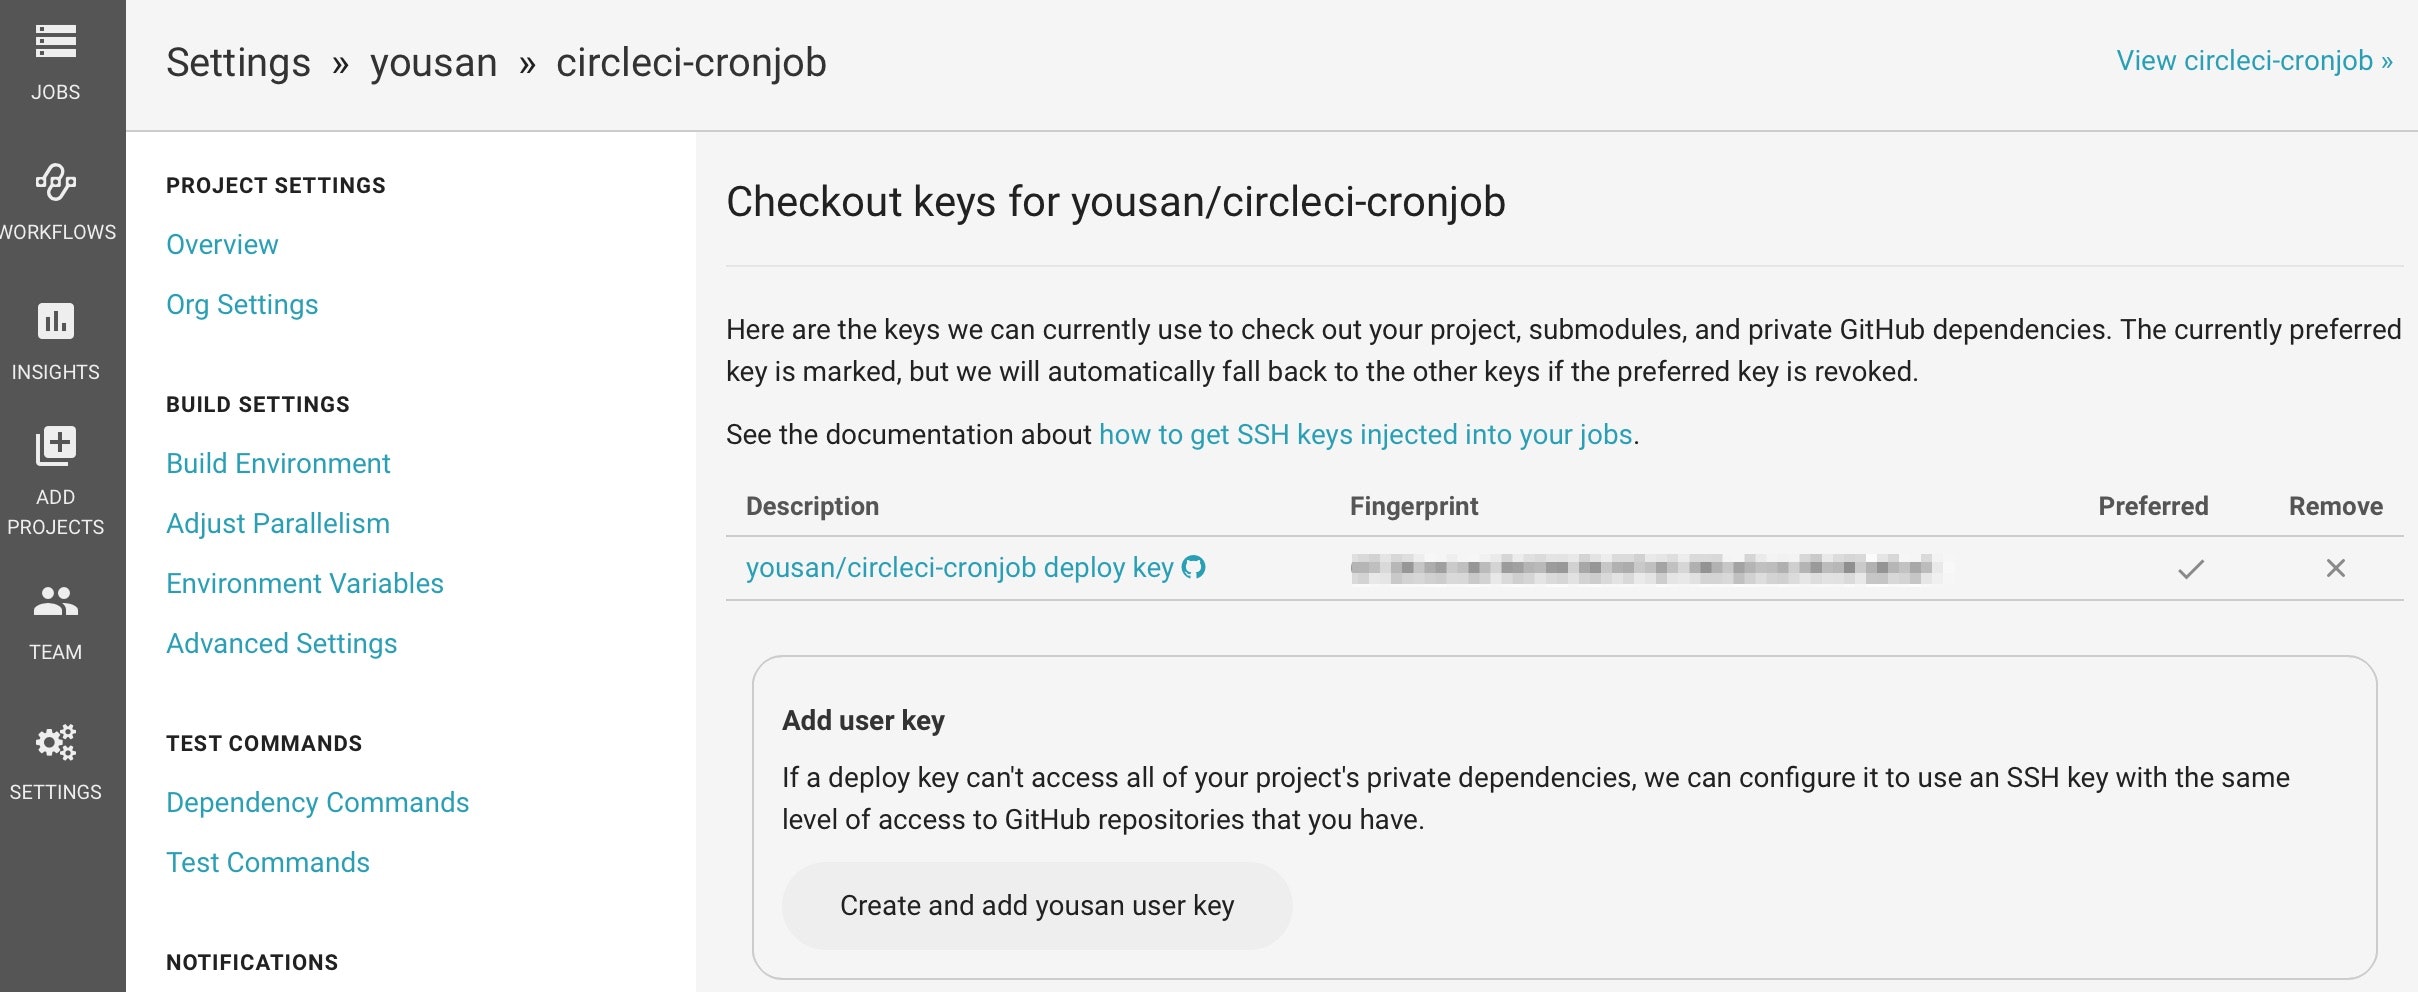Select Build Environment settings
This screenshot has height=992, width=2418.
pos(278,464)
